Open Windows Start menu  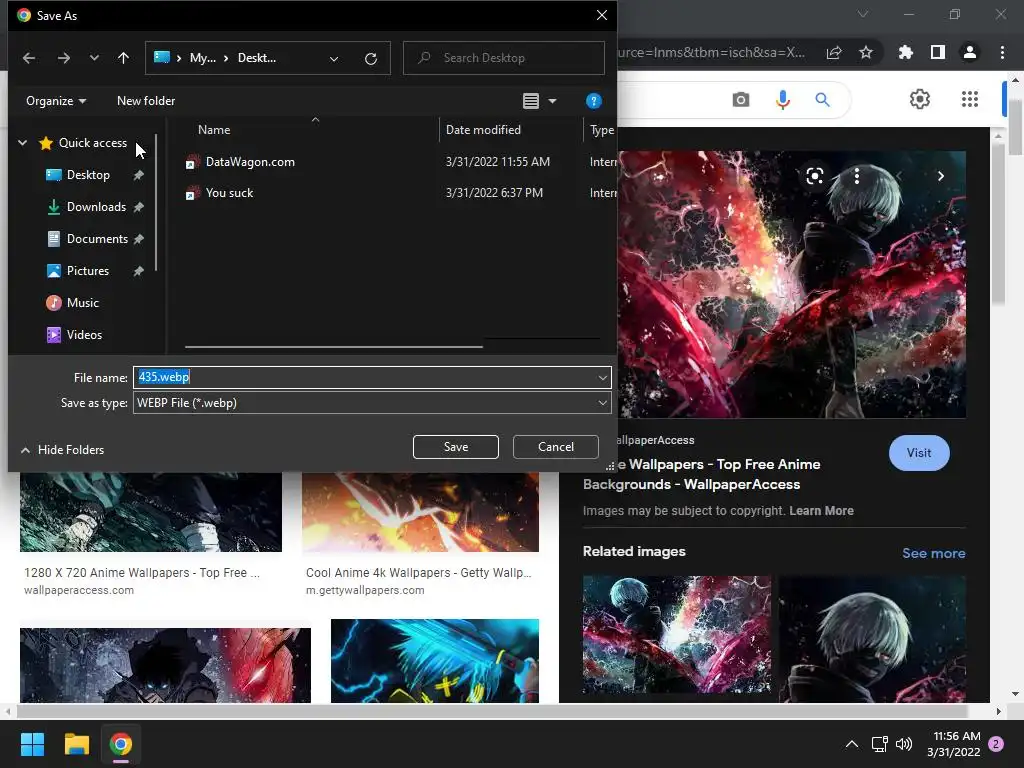32,744
